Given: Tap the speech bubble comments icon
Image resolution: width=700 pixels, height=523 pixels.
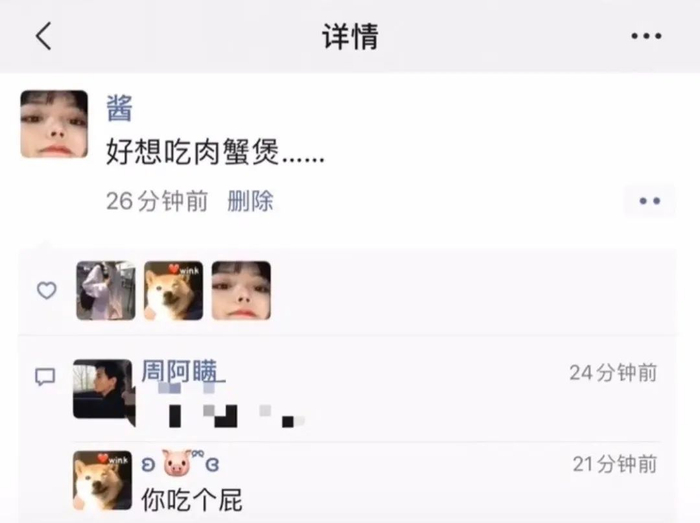Looking at the screenshot, I should pyautogui.click(x=45, y=377).
